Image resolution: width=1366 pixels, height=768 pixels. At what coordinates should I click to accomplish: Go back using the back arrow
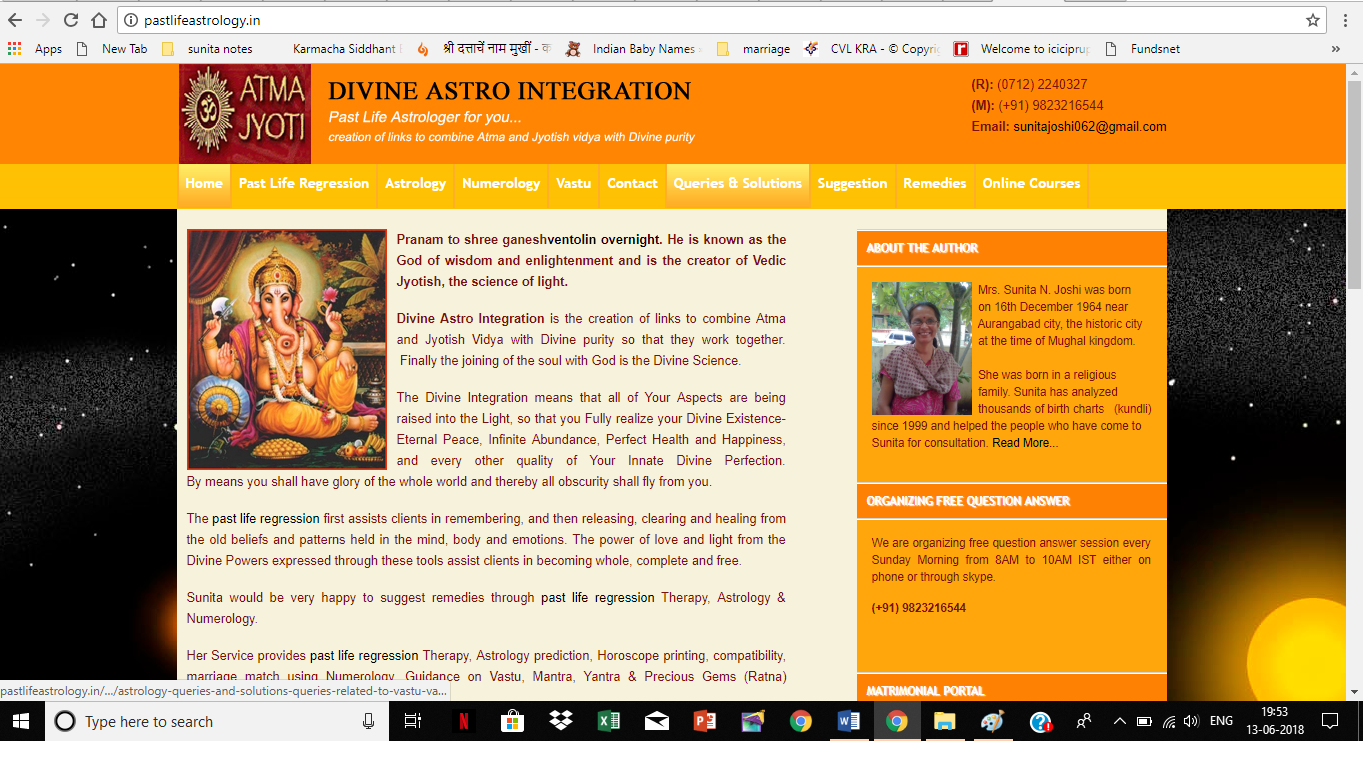pyautogui.click(x=16, y=20)
